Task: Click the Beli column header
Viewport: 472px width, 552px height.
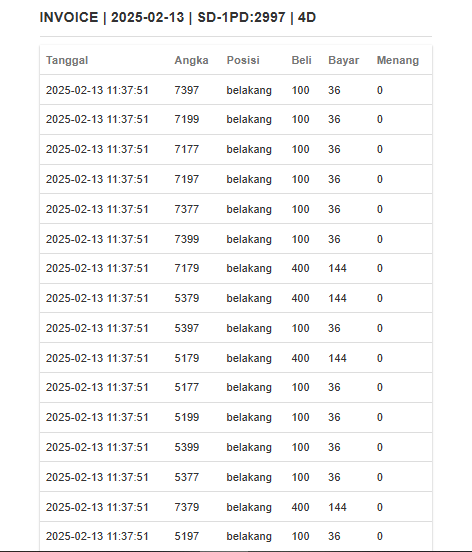Action: click(301, 60)
